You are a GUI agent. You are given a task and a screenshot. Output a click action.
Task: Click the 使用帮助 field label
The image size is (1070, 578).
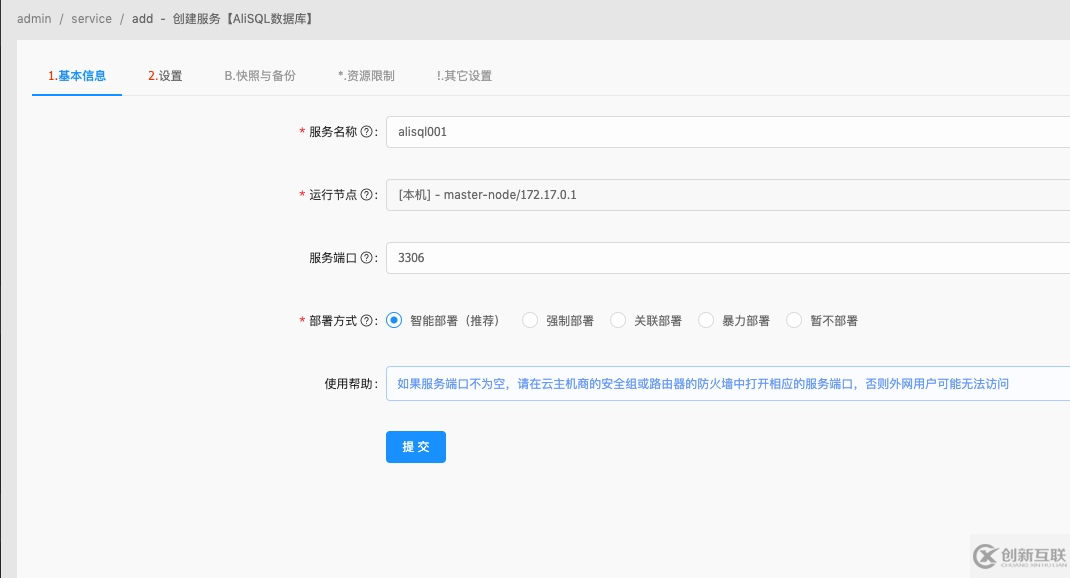coord(351,384)
